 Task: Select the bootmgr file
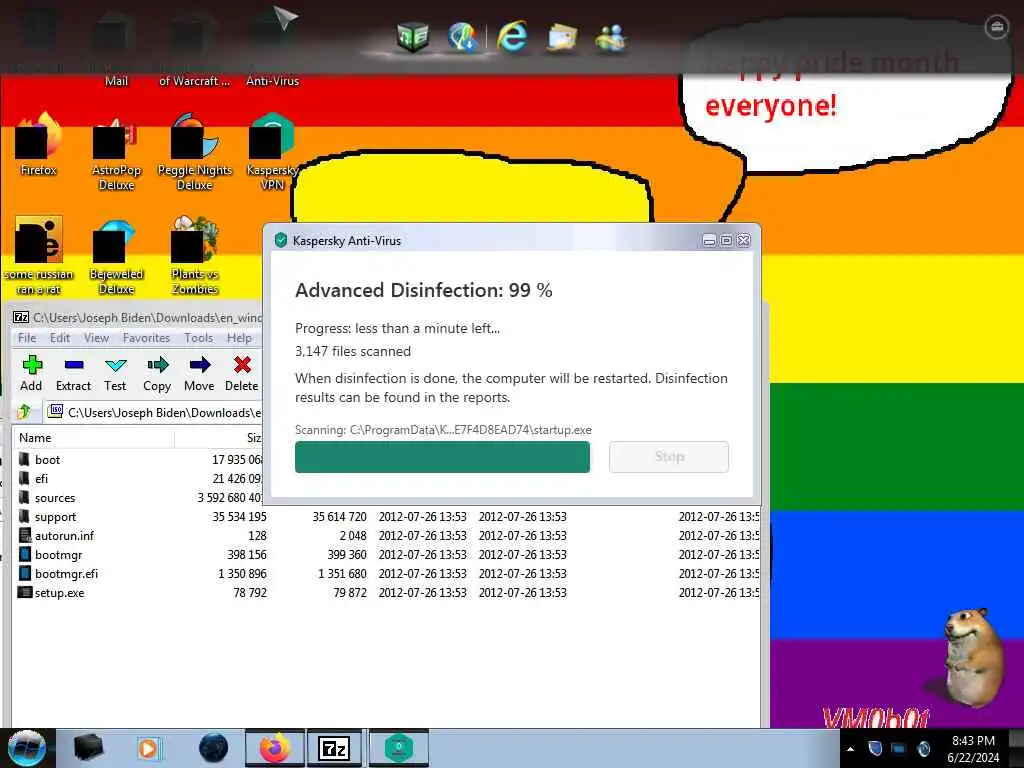coord(387,554)
